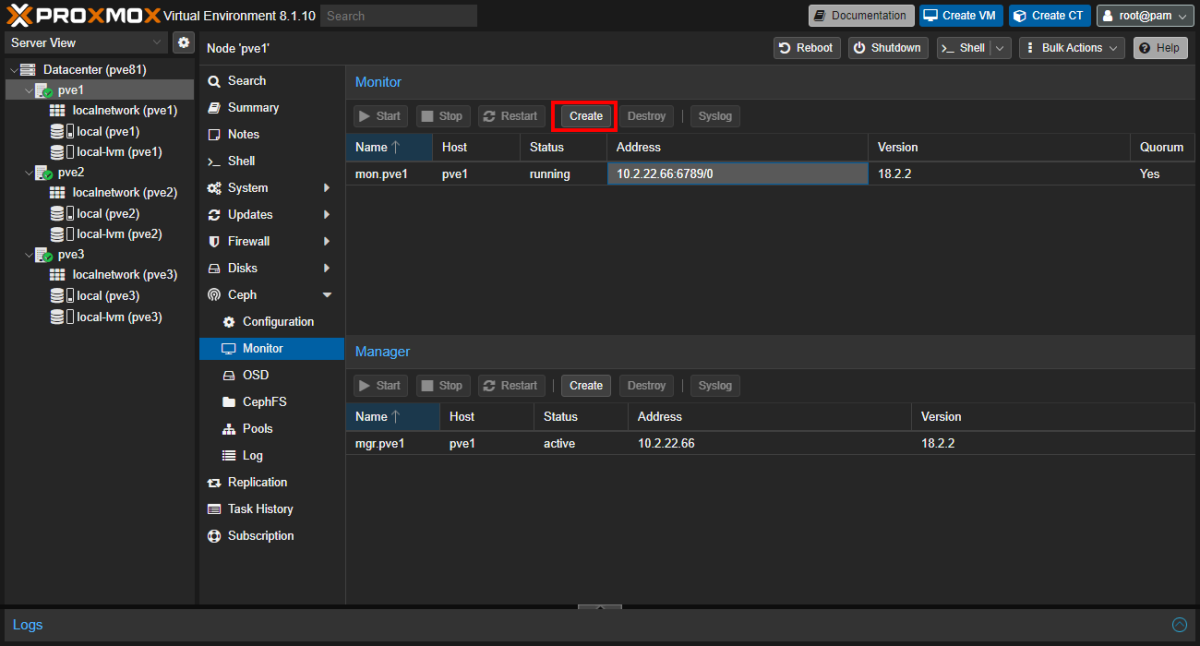Click the Shutdown button
Screen dimensions: 1200x646
click(x=888, y=48)
